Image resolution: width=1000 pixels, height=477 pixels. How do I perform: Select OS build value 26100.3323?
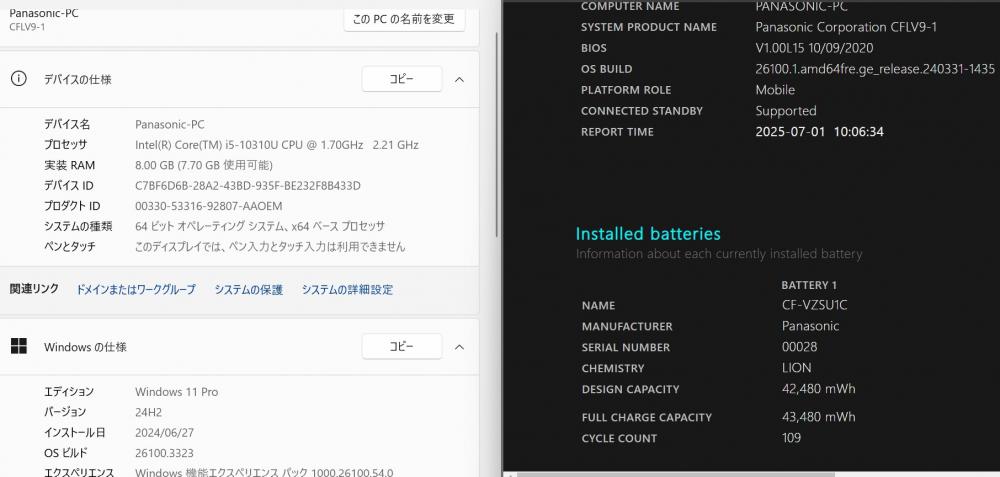coord(166,453)
